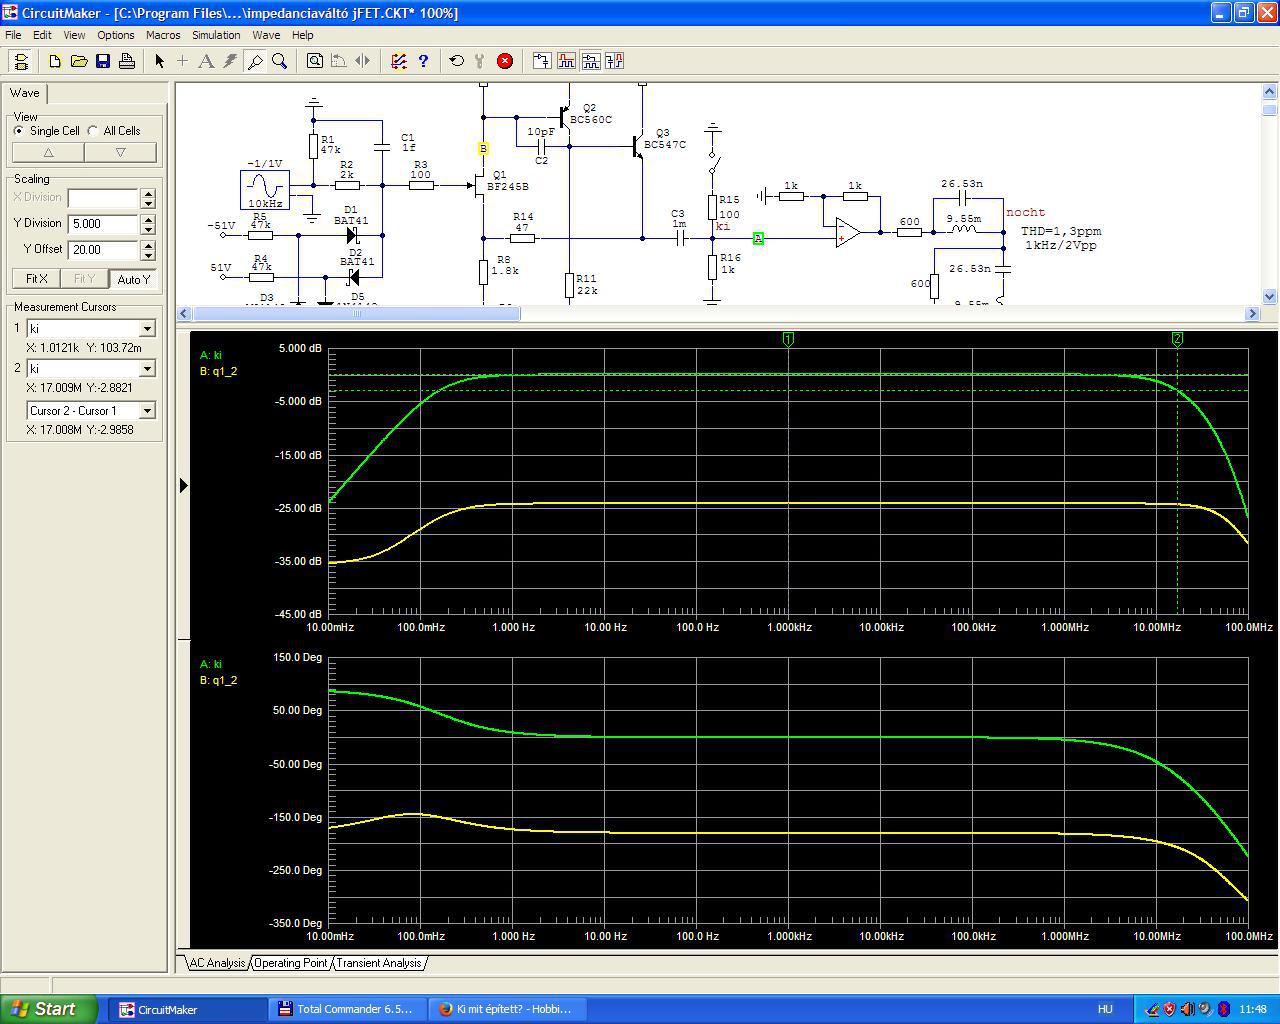Viewport: 1280px width, 1024px height.
Task: Click inside the Y Division input field
Action: coord(102,224)
